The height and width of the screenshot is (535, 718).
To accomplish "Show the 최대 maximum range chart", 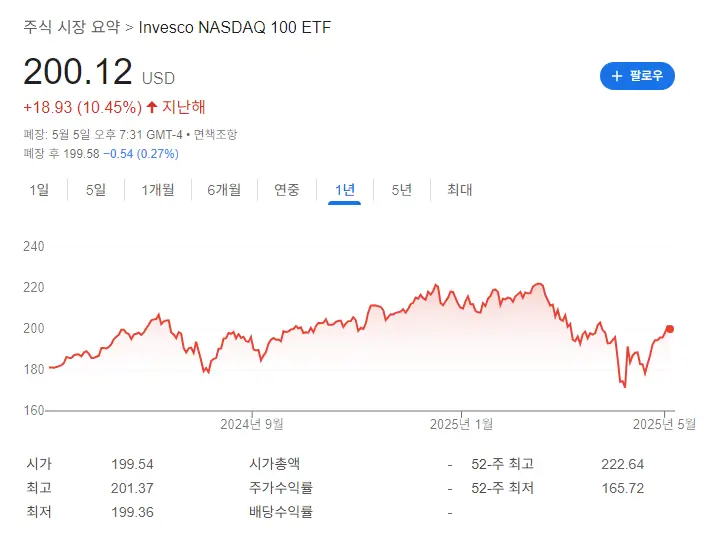I will pos(460,190).
